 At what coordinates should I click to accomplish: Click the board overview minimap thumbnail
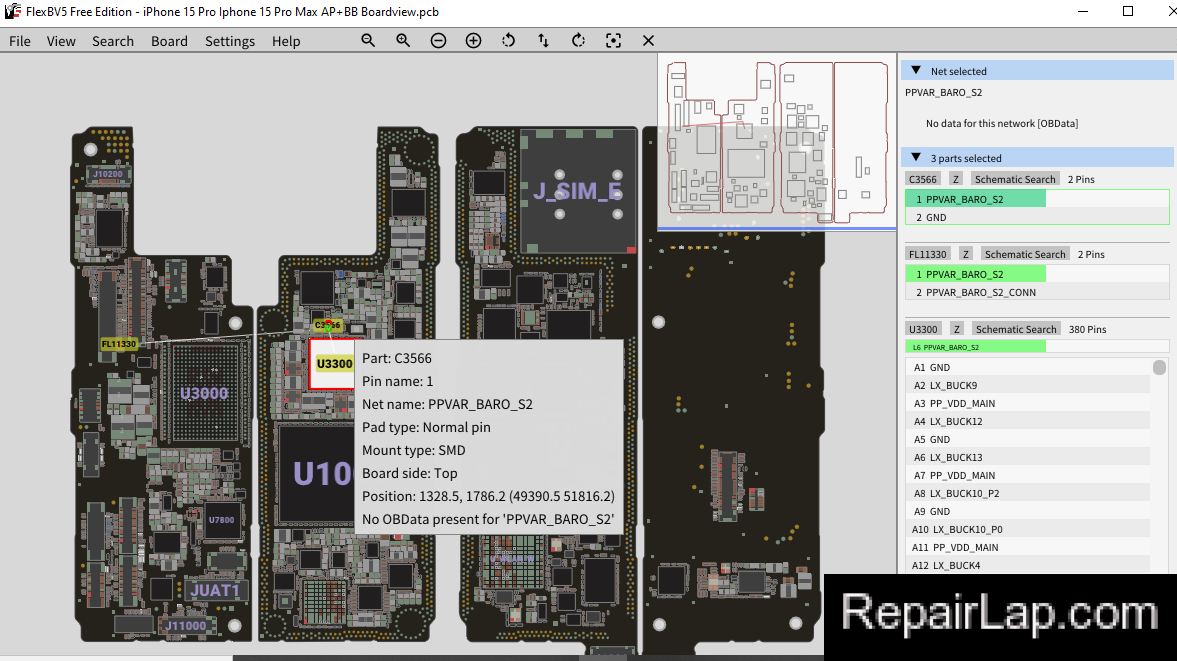[x=777, y=141]
